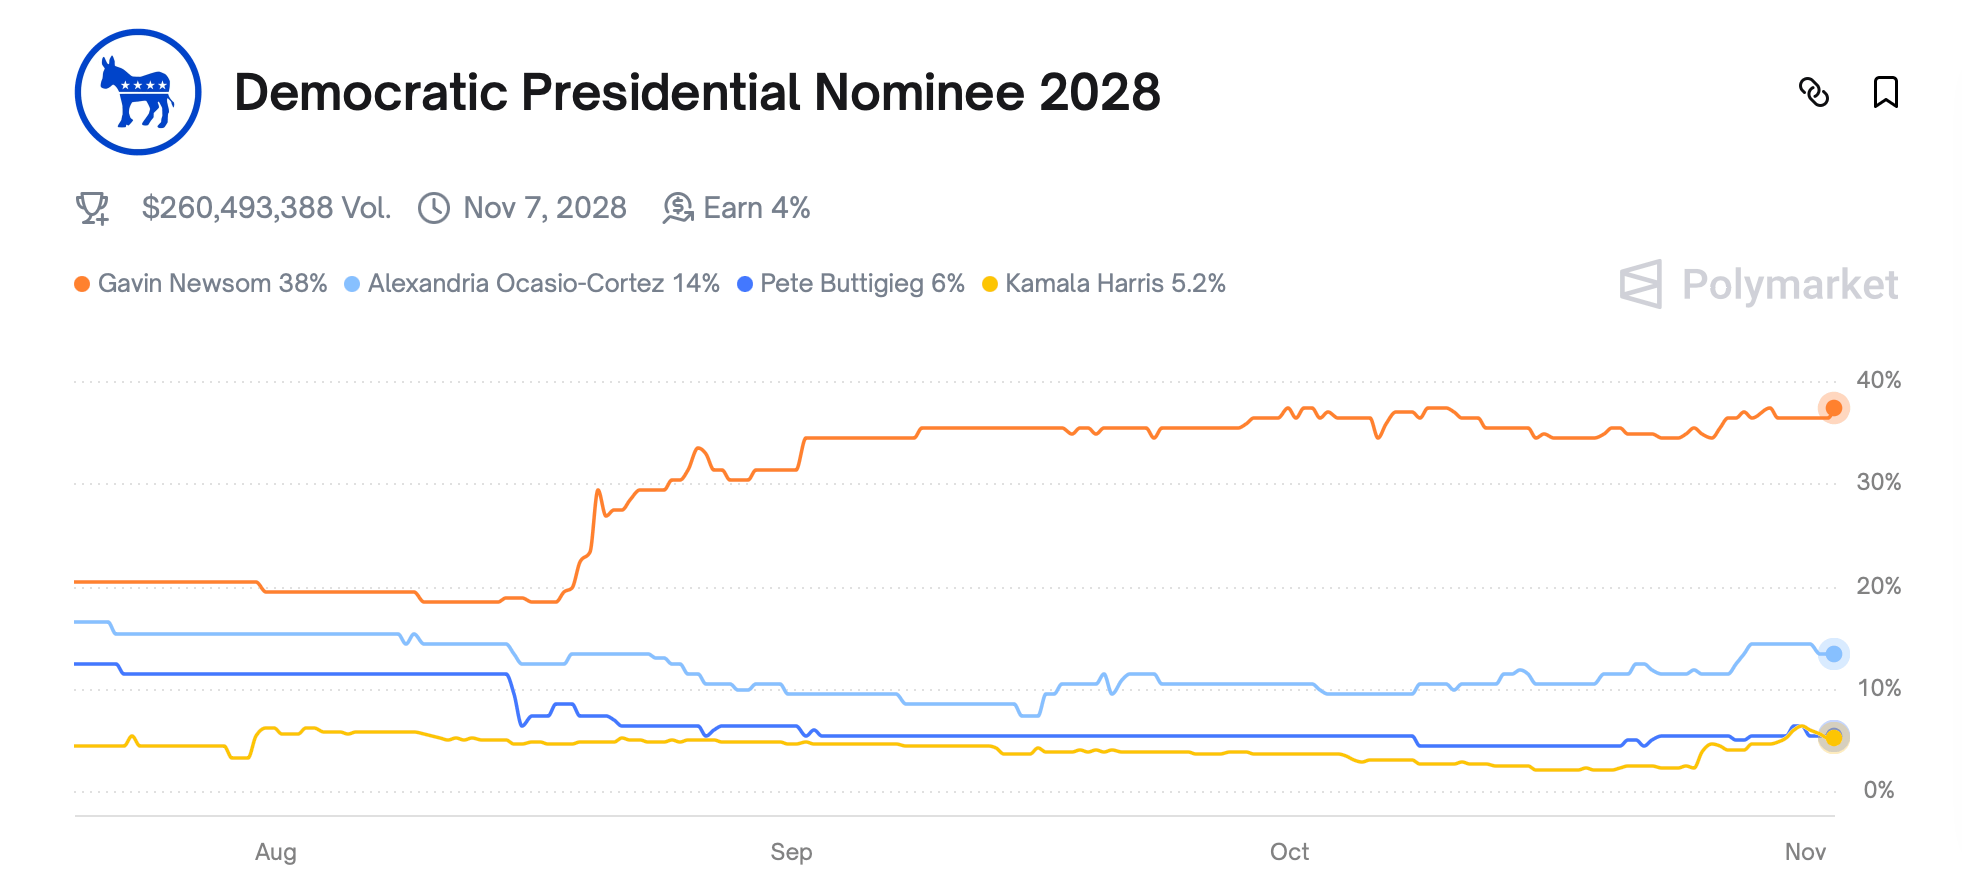Click the orange endpoint dot on Newsom's line
This screenshot has height=896, width=1962.
pos(1835,408)
